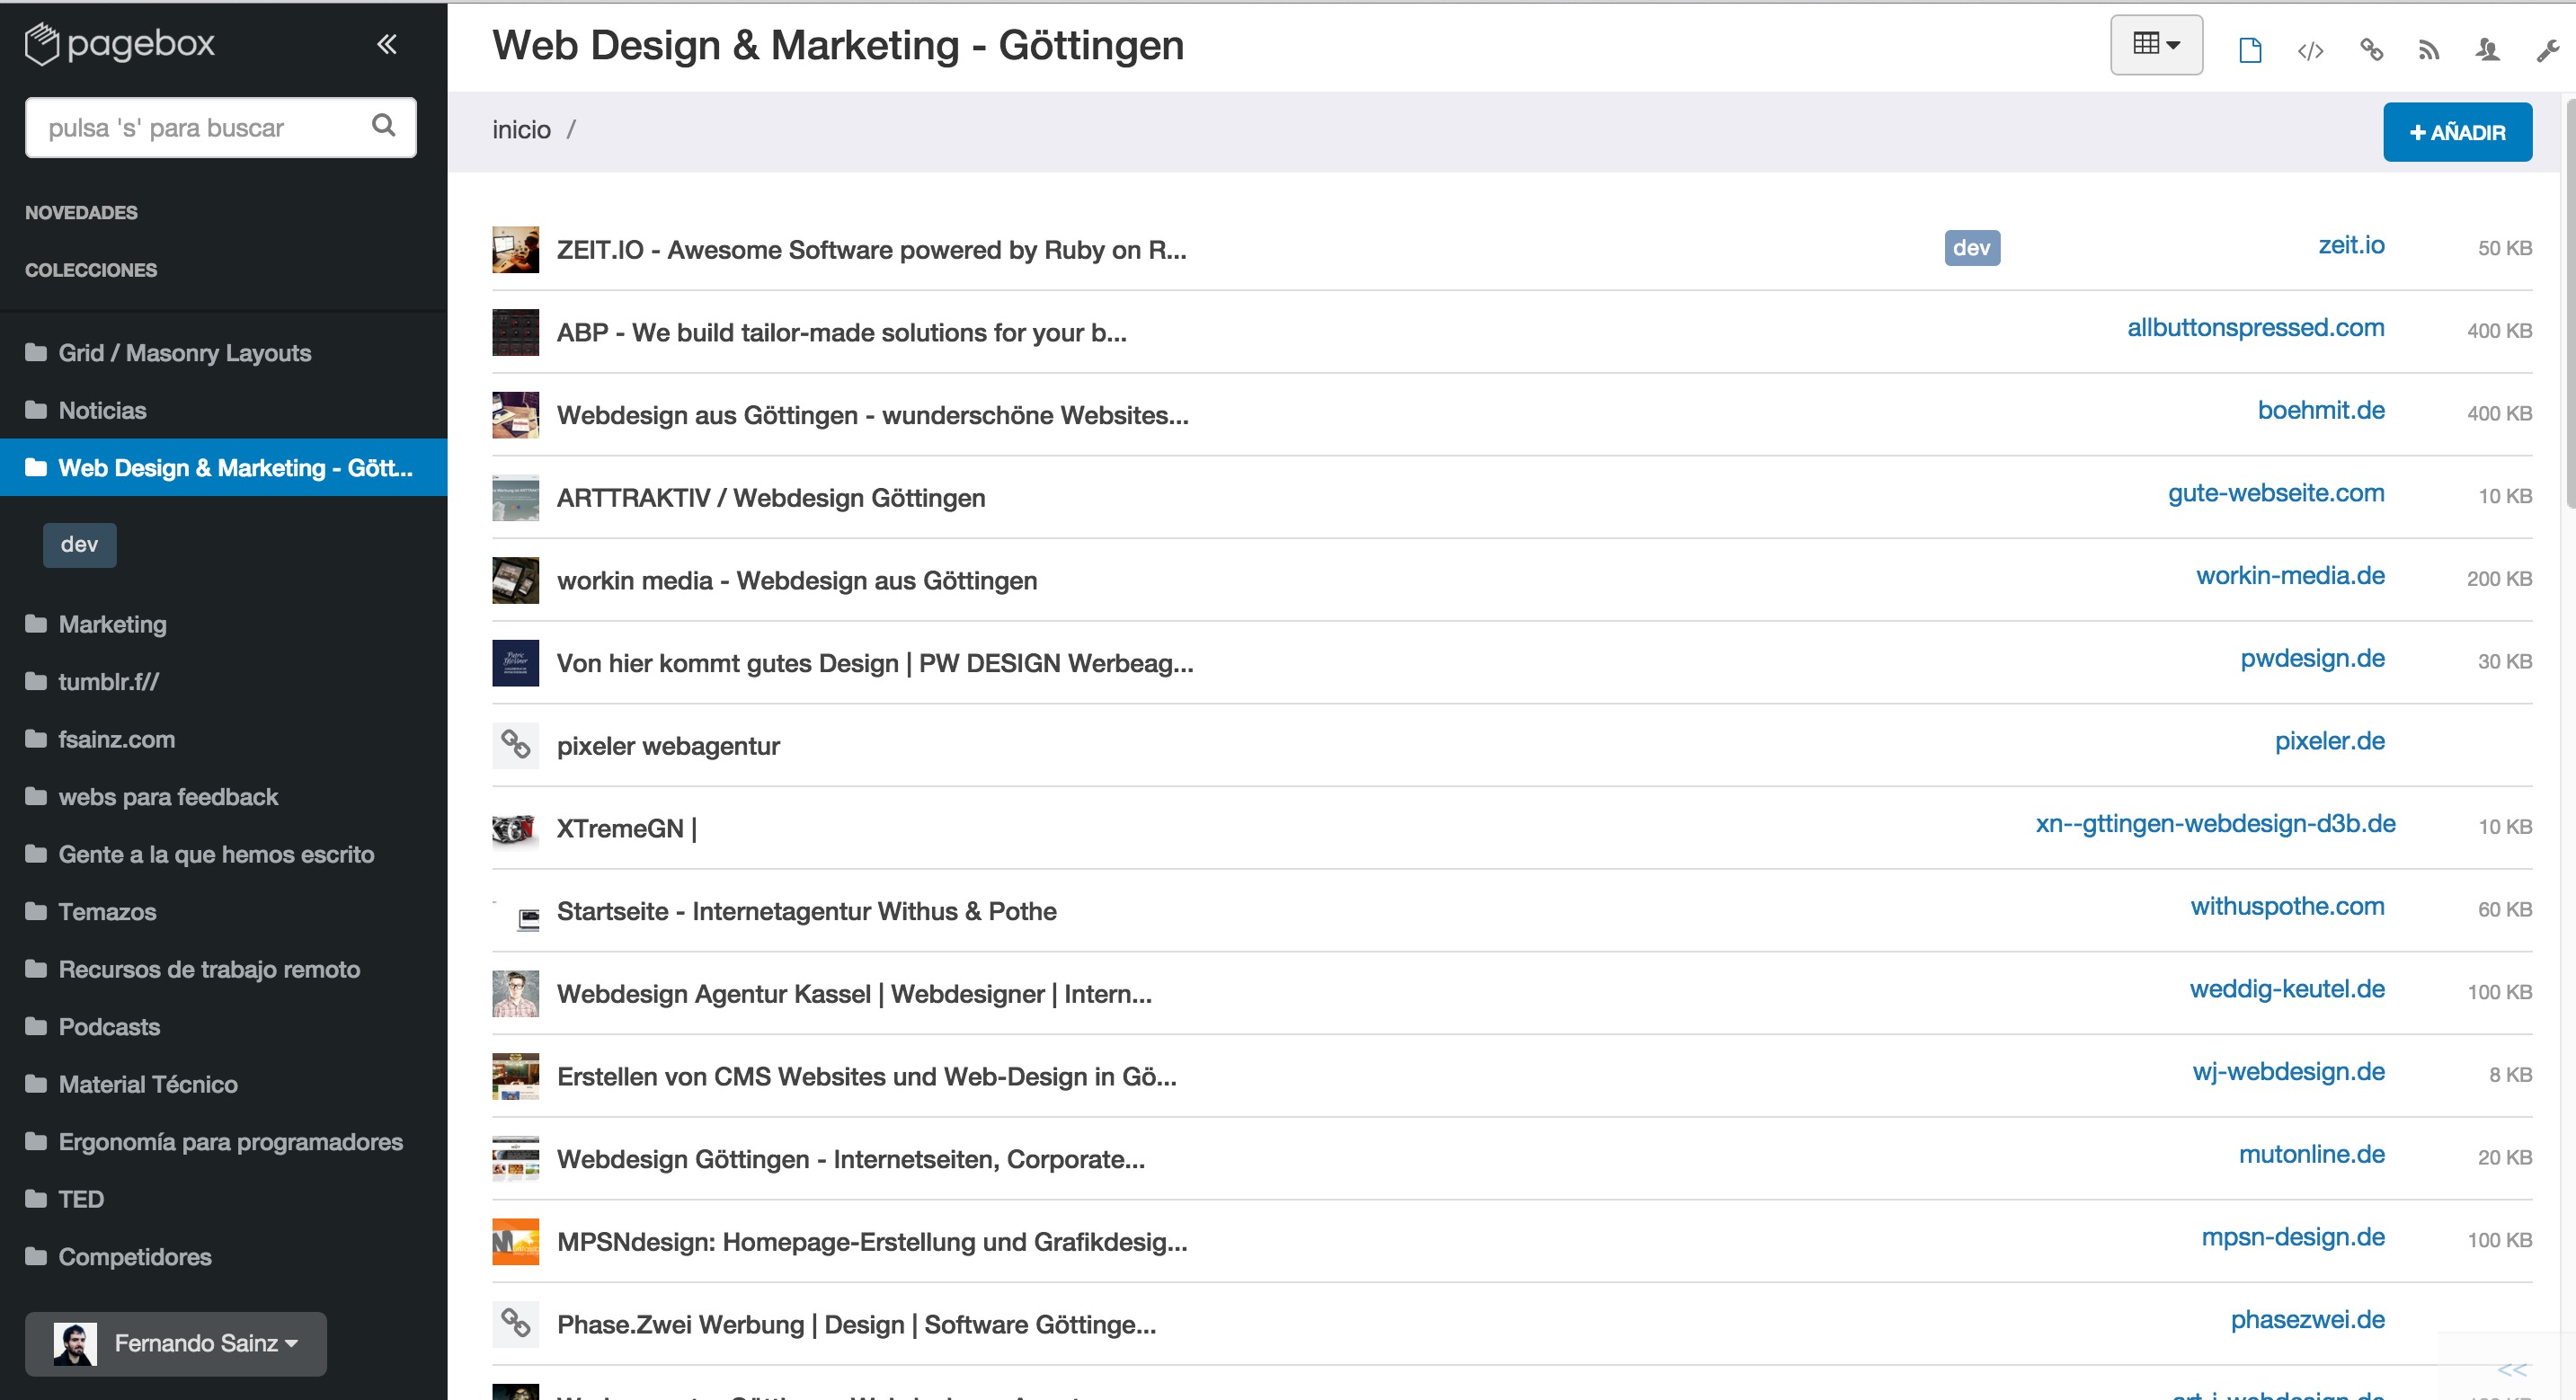Open Webdesign Agentur Kassel thumbnail
The width and height of the screenshot is (2576, 1400).
515,993
